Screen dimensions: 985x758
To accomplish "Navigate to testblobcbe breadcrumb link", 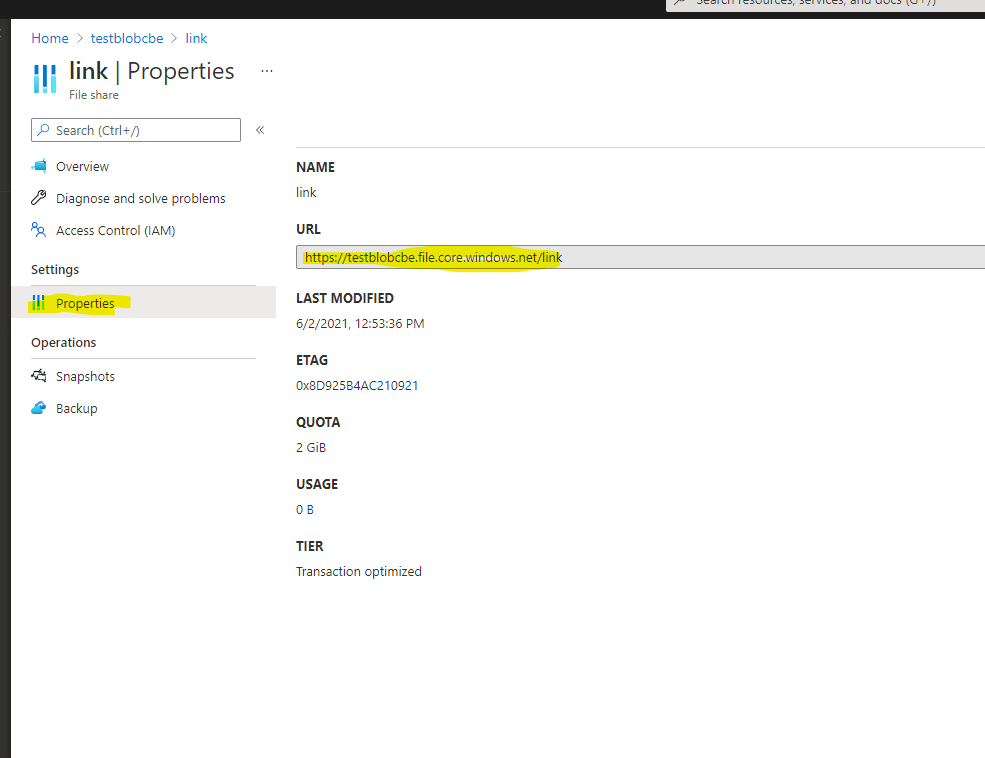I will tap(127, 38).
